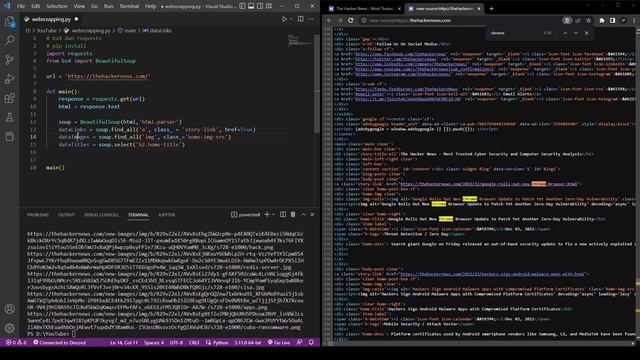This screenshot has width=640, height=360.
Task: Open run button dropdown arrow
Action: [x=291, y=19]
